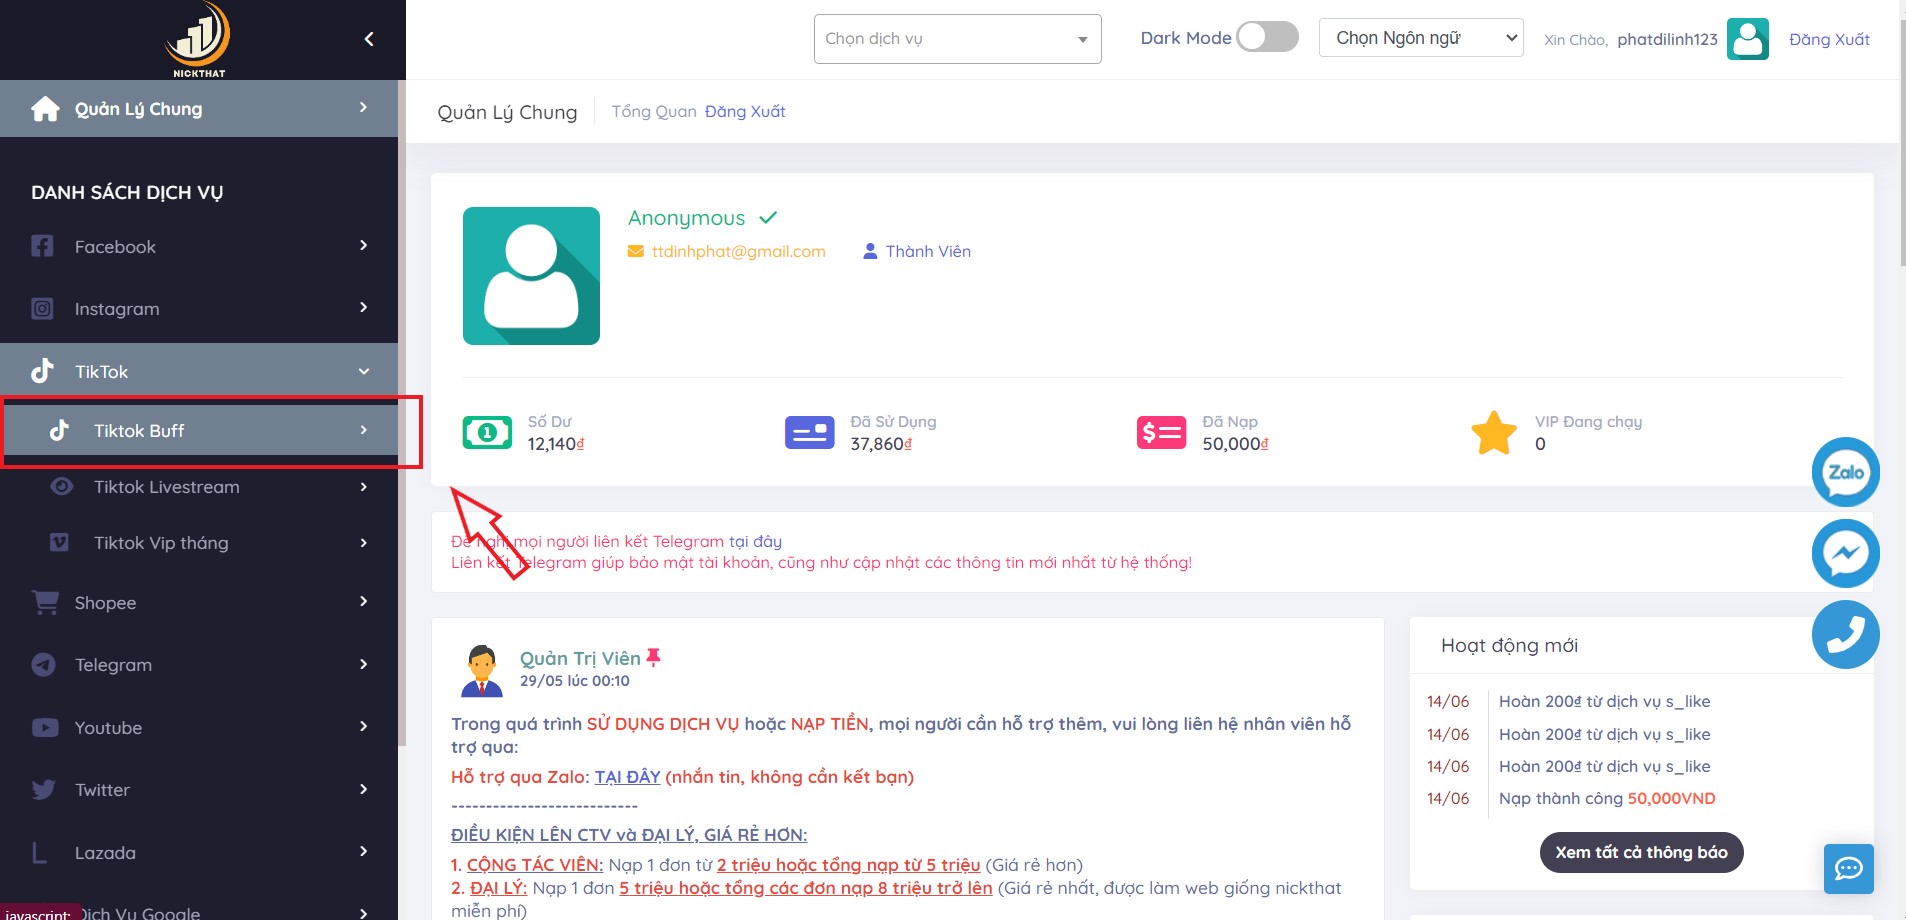
Task: Open the Zalo chat floating button
Action: click(x=1845, y=472)
